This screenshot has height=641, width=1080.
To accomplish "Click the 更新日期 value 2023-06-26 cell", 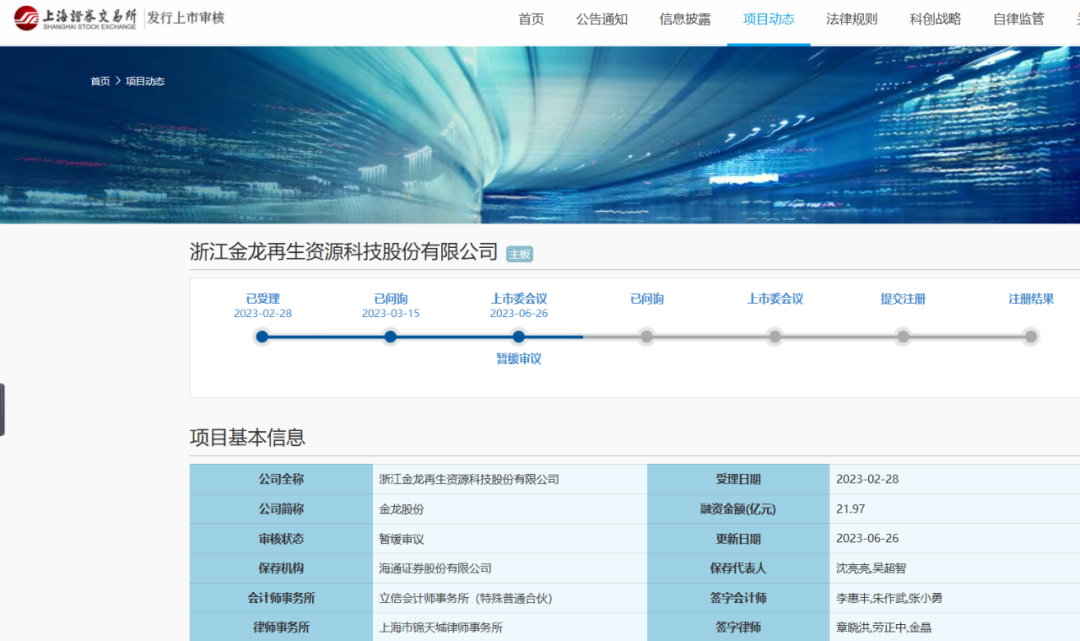I will (x=955, y=538).
